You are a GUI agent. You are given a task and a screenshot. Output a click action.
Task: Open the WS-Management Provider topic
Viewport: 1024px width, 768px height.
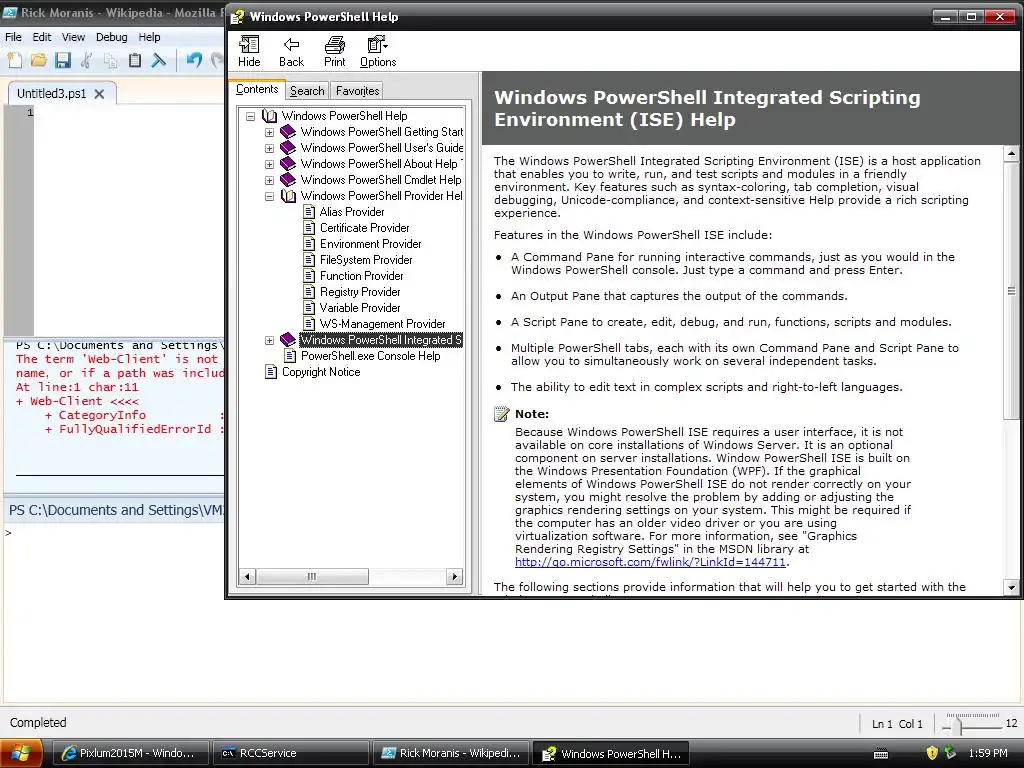pyautogui.click(x=382, y=324)
